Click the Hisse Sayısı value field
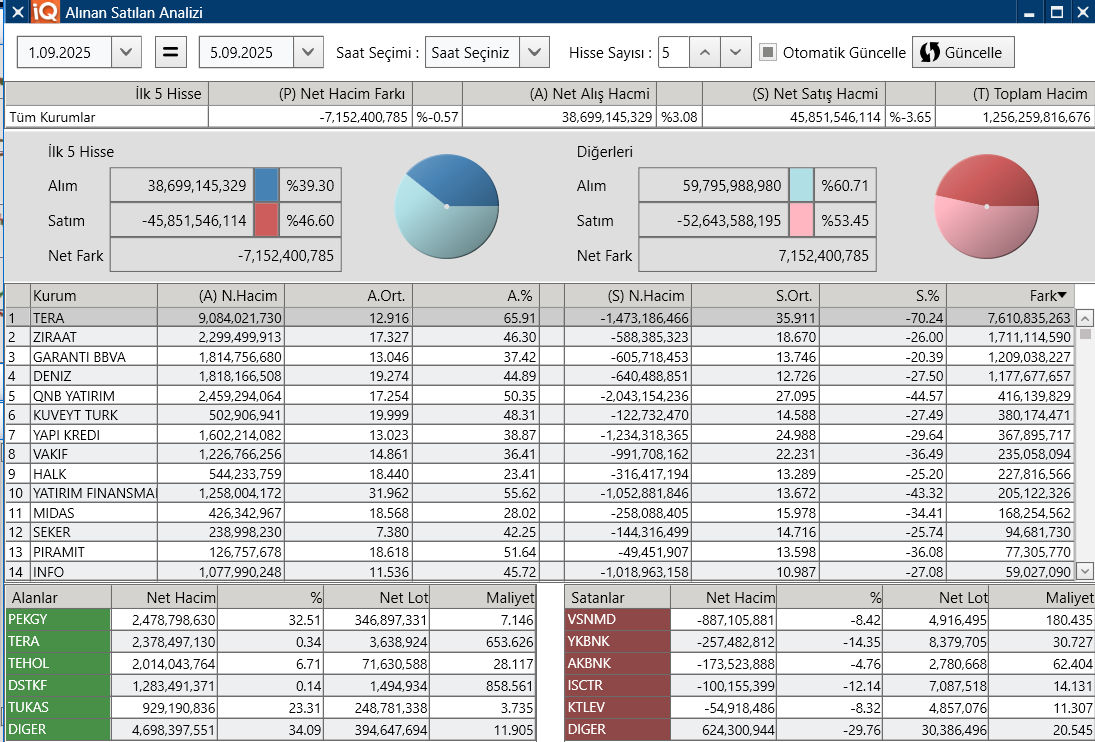 (674, 52)
